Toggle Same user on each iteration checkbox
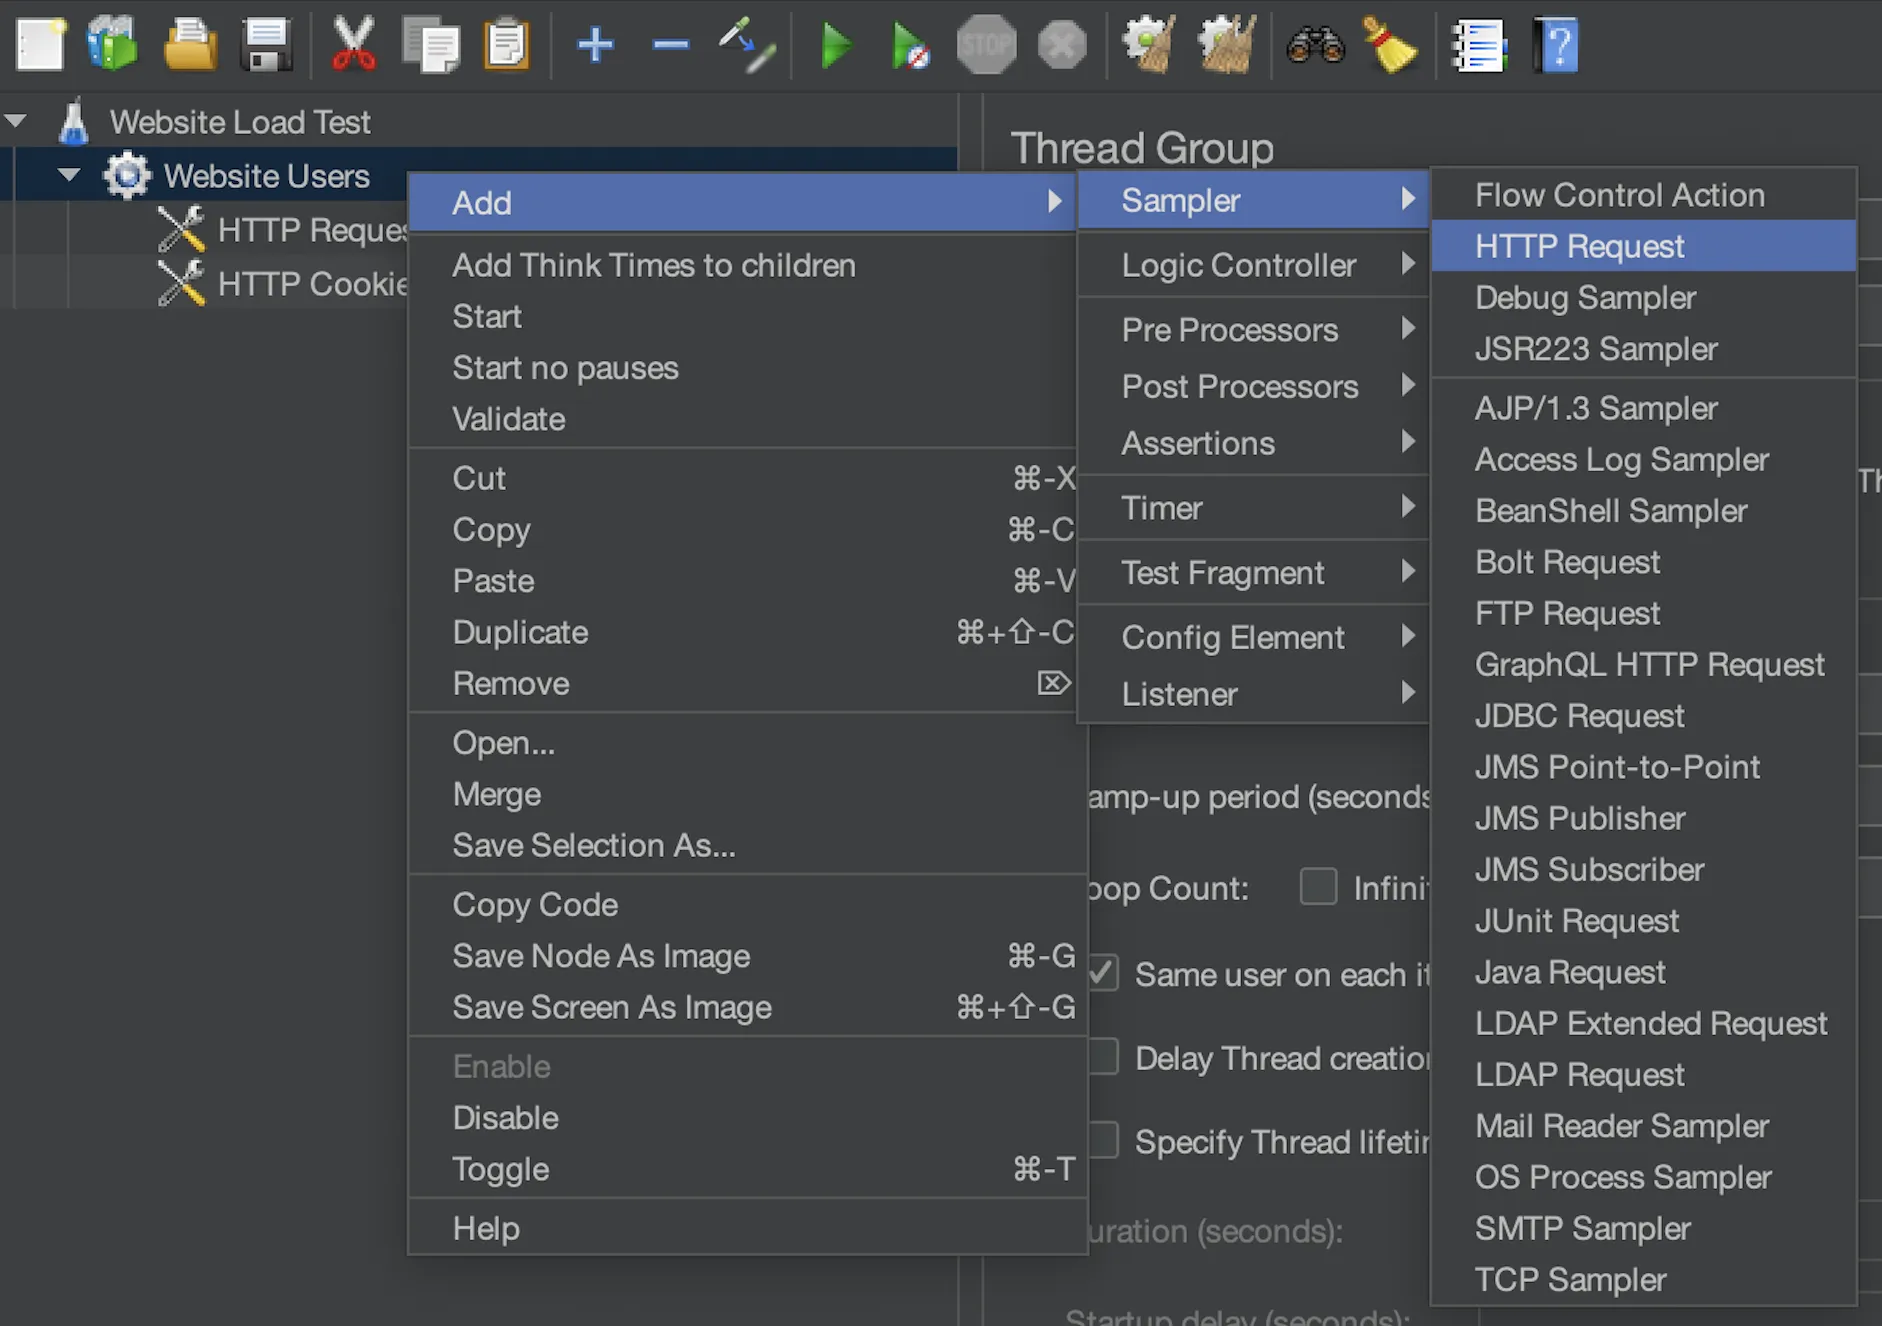The height and width of the screenshot is (1326, 1882). pos(1103,973)
